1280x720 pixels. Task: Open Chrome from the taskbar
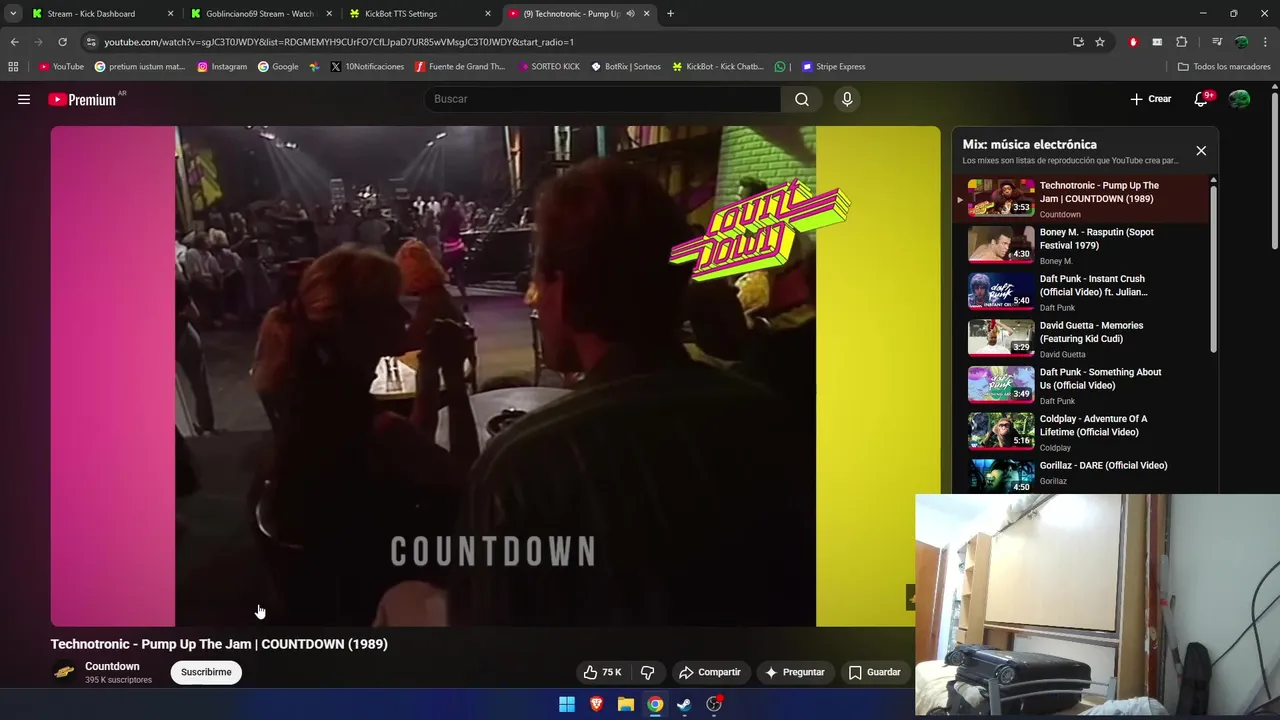(x=654, y=704)
